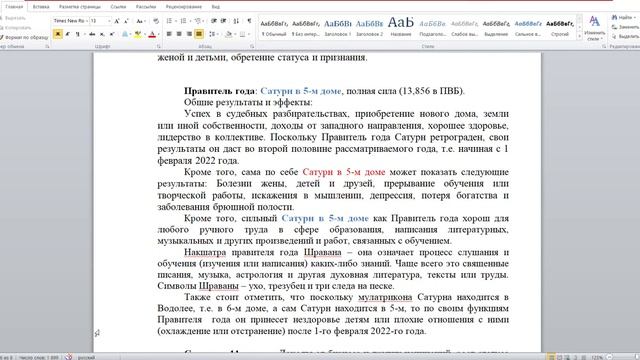Viewport: 640px width, 360px height.
Task: Switch to the Ссылки tab
Action: tap(118, 7)
